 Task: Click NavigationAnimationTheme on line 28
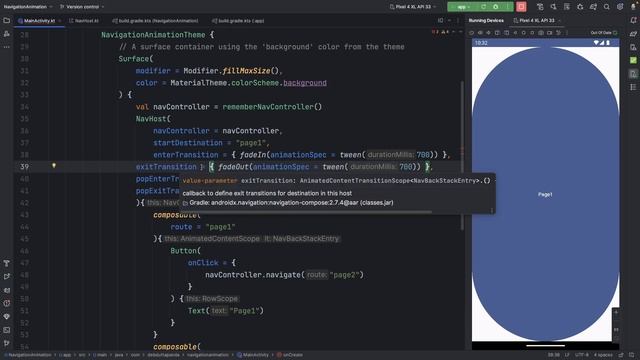pos(153,35)
